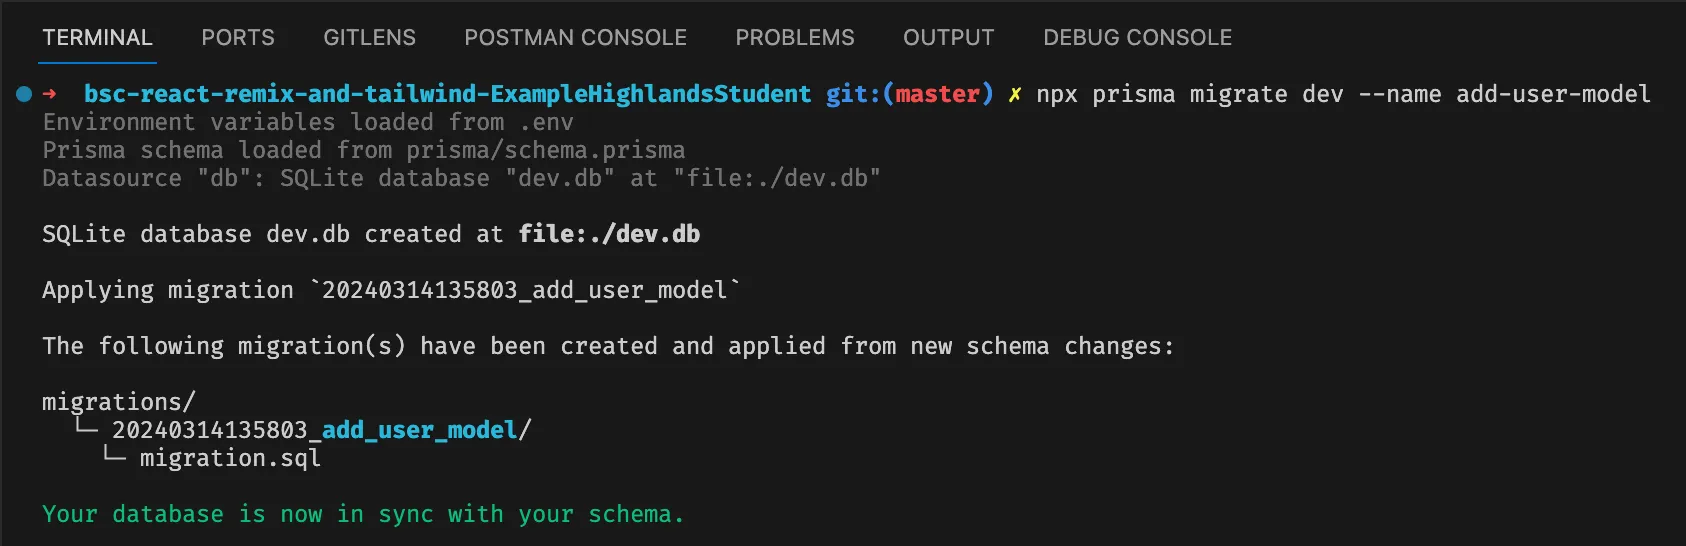This screenshot has width=1686, height=546.
Task: Switch to the TERMINAL tab
Action: click(x=97, y=38)
